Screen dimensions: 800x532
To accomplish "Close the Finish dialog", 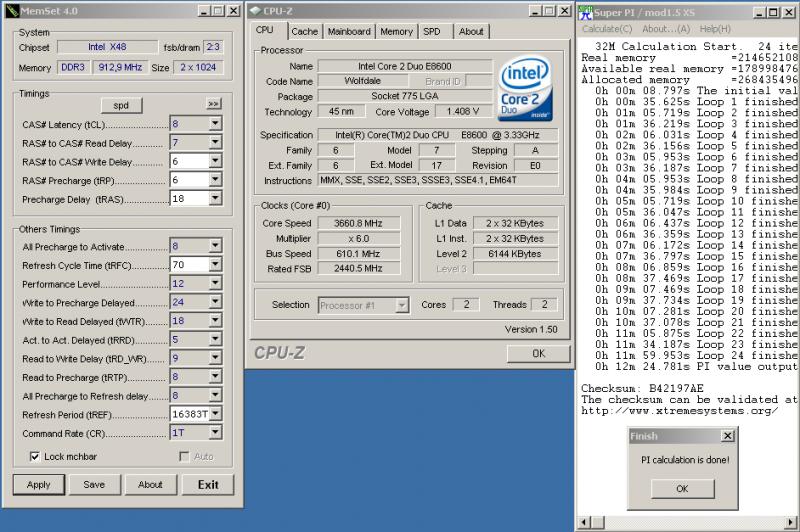I will pyautogui.click(x=728, y=436).
